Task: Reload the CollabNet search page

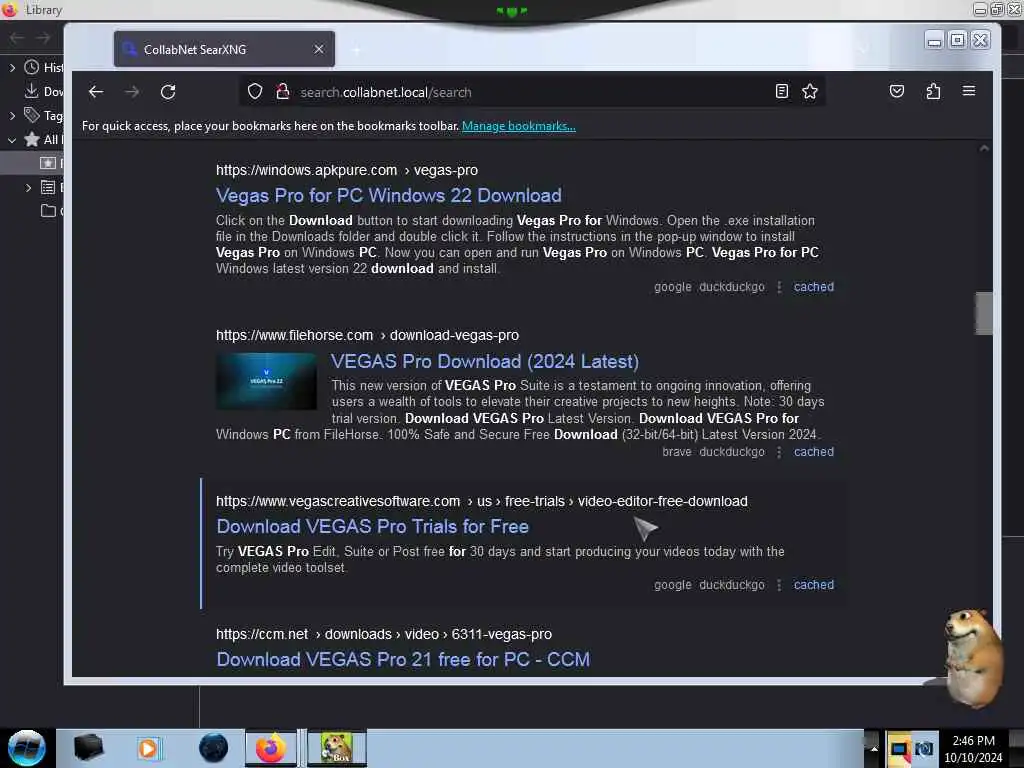Action: pyautogui.click(x=168, y=92)
